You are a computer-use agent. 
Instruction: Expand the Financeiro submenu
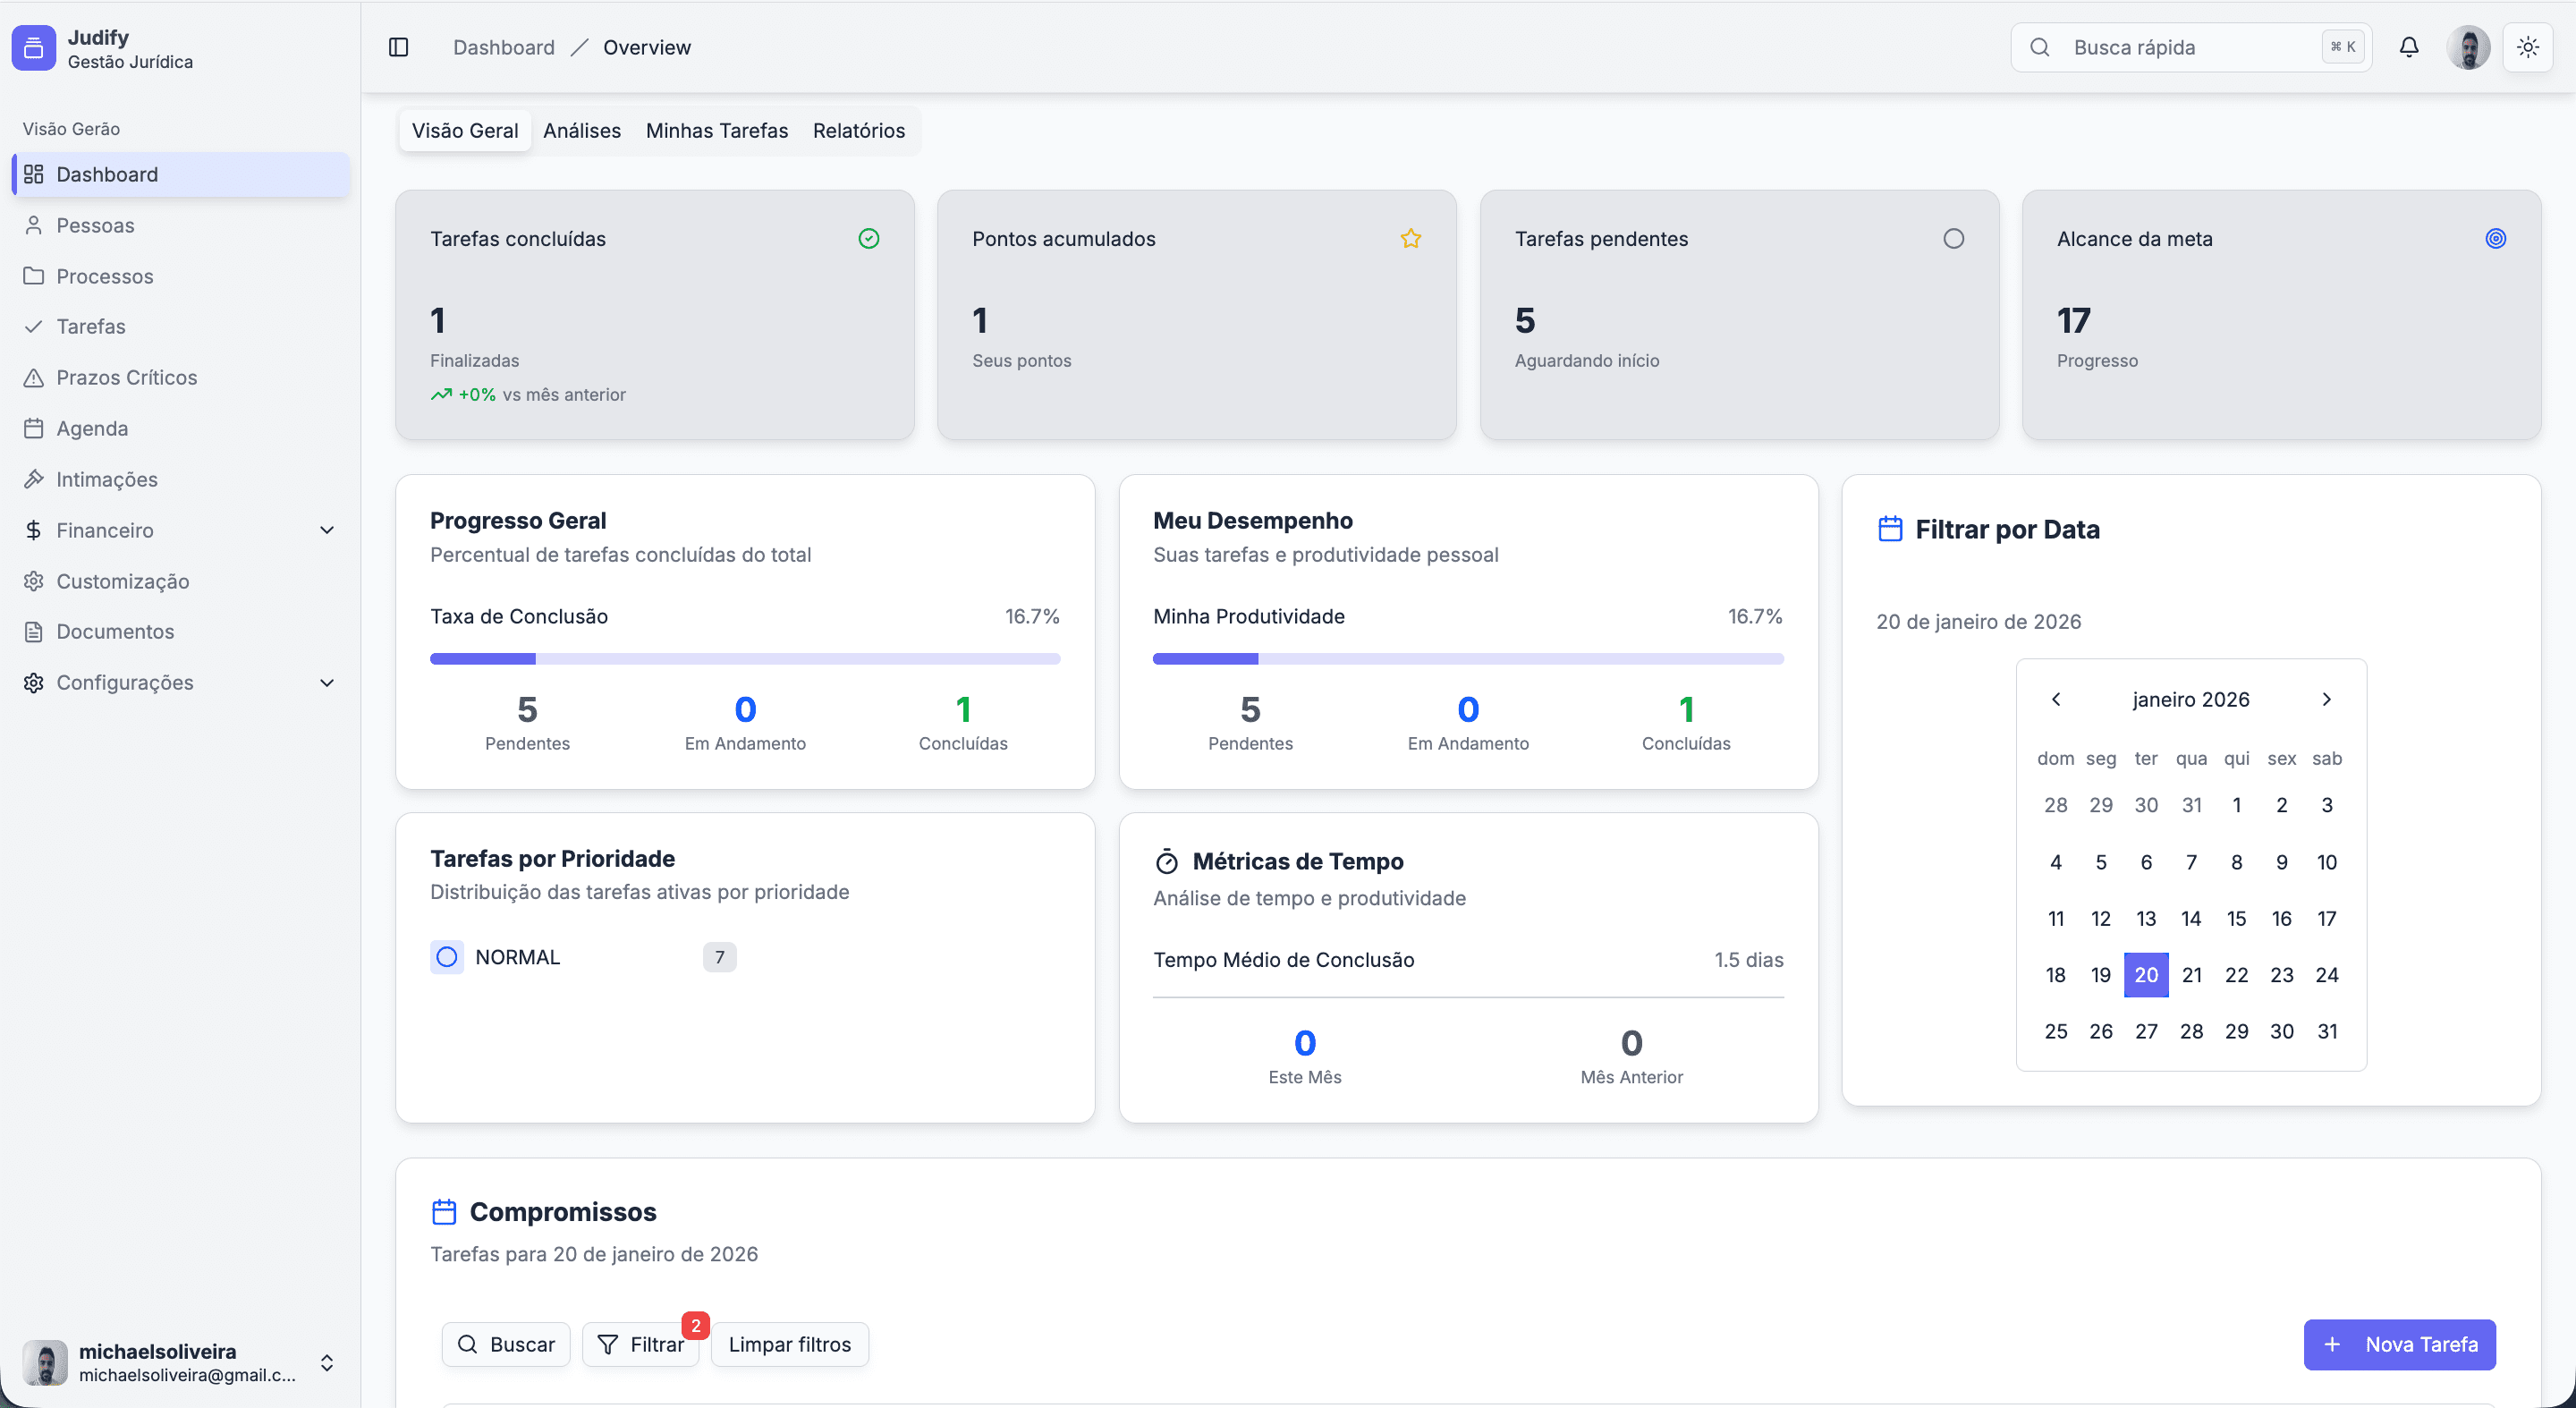tap(326, 530)
